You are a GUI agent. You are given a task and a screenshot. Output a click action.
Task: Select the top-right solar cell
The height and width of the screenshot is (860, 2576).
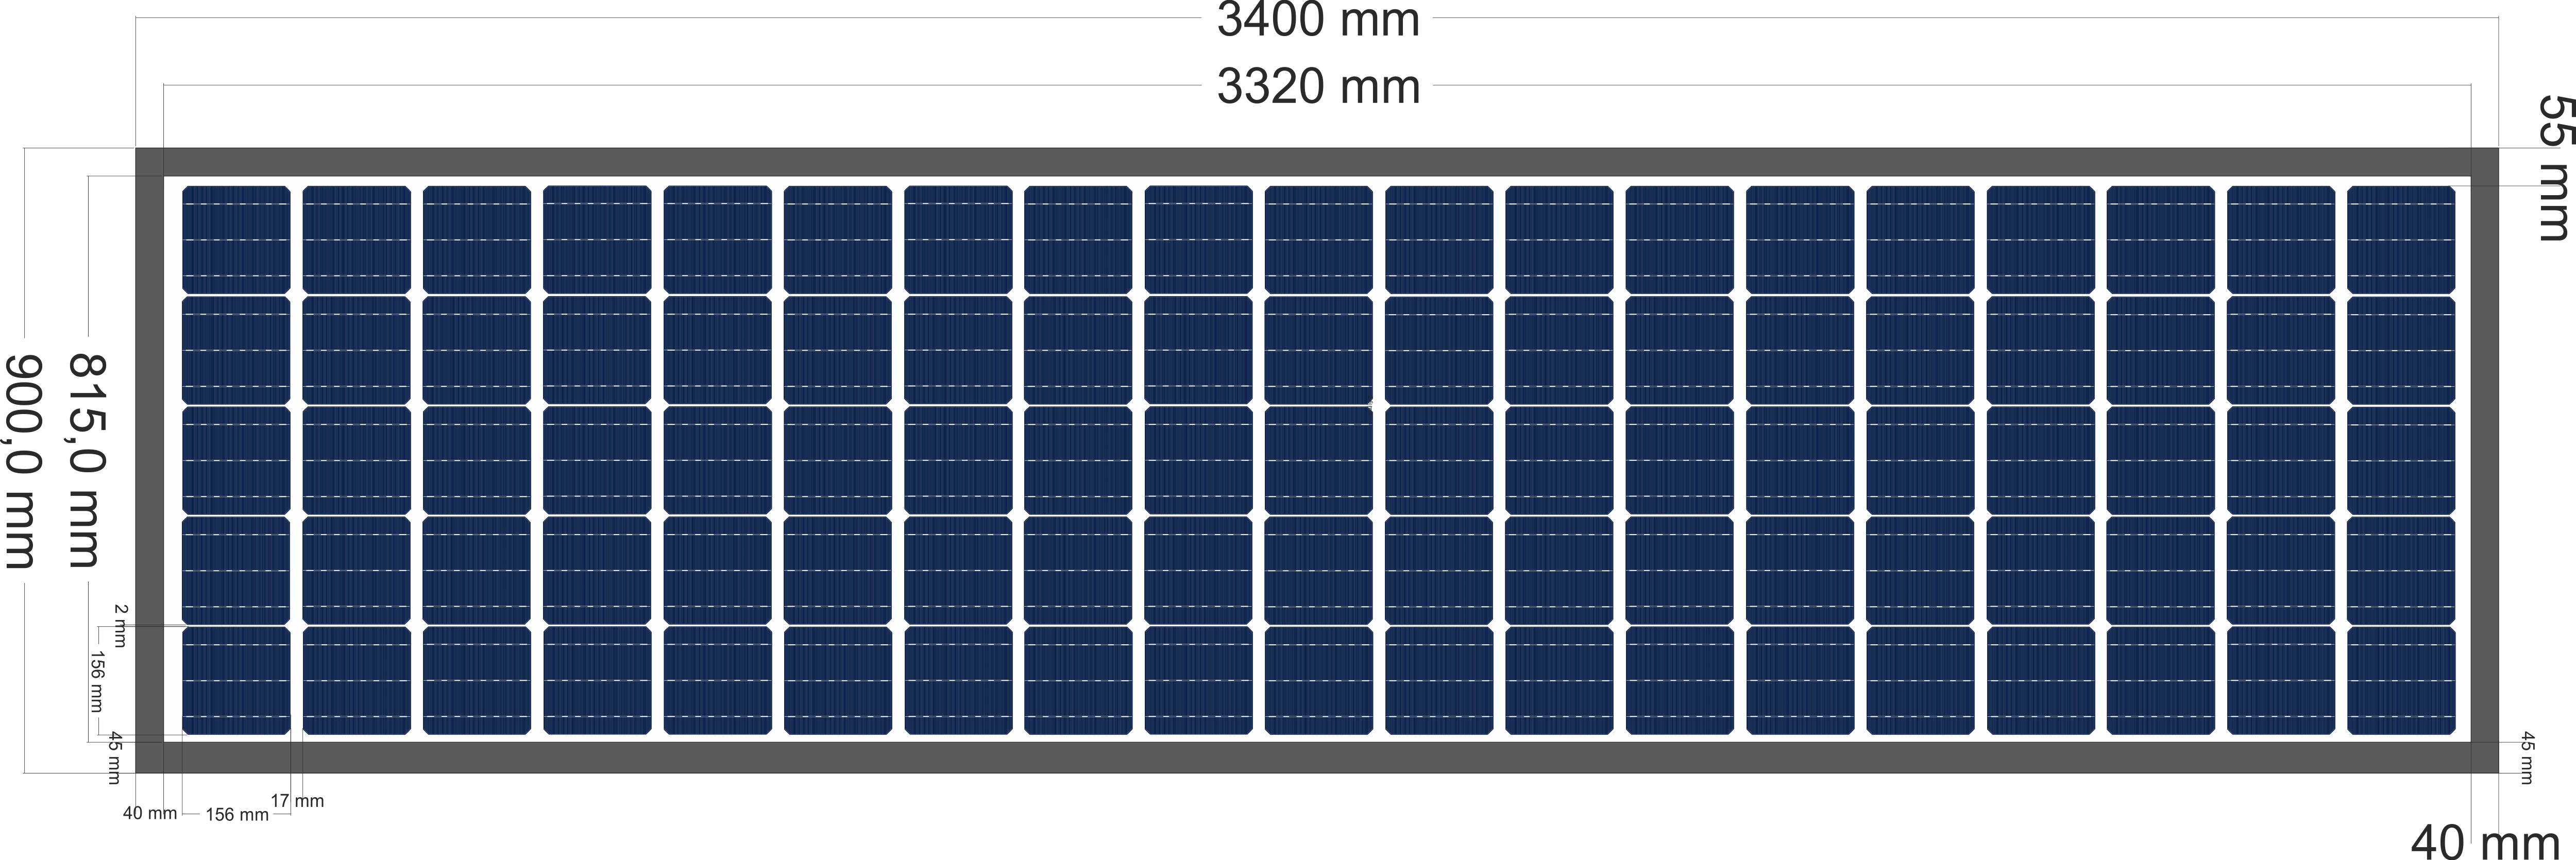pyautogui.click(x=2401, y=238)
